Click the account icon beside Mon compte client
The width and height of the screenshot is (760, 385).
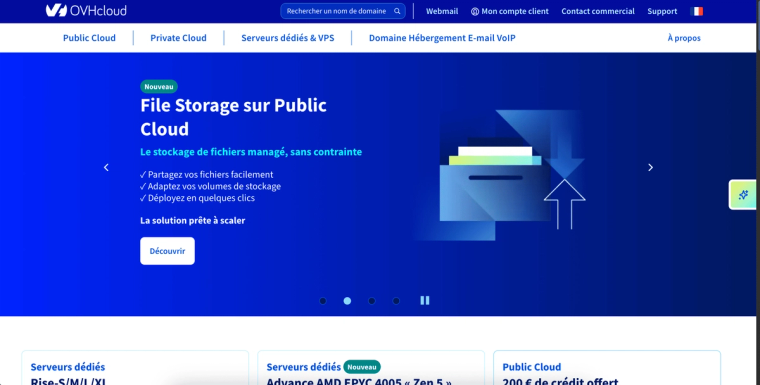click(475, 12)
